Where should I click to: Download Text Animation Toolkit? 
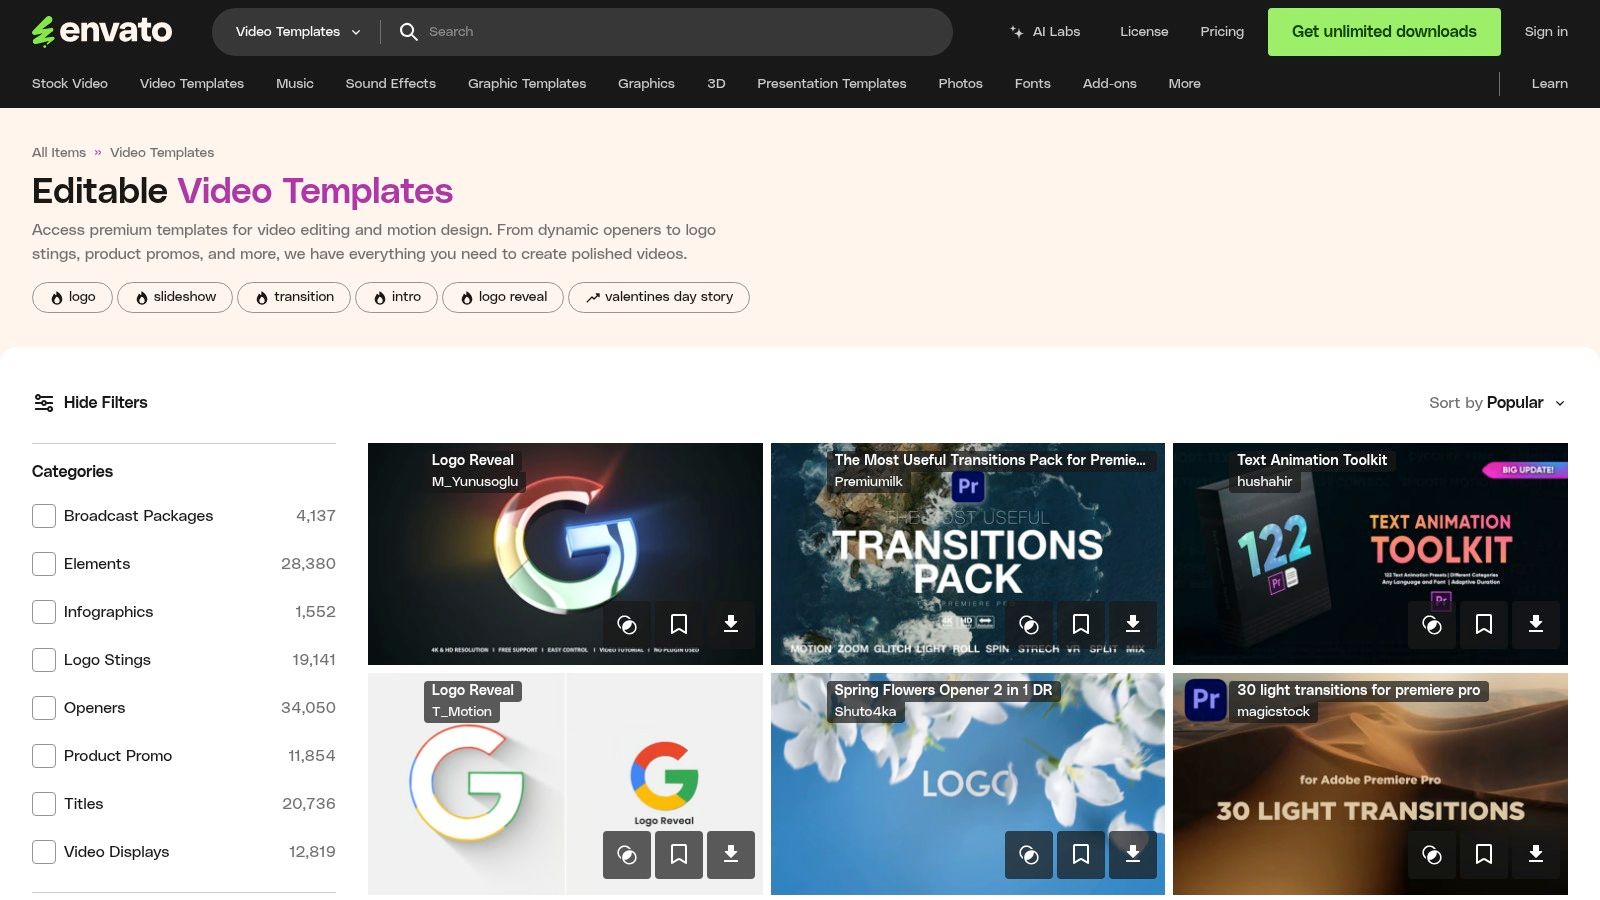point(1536,624)
